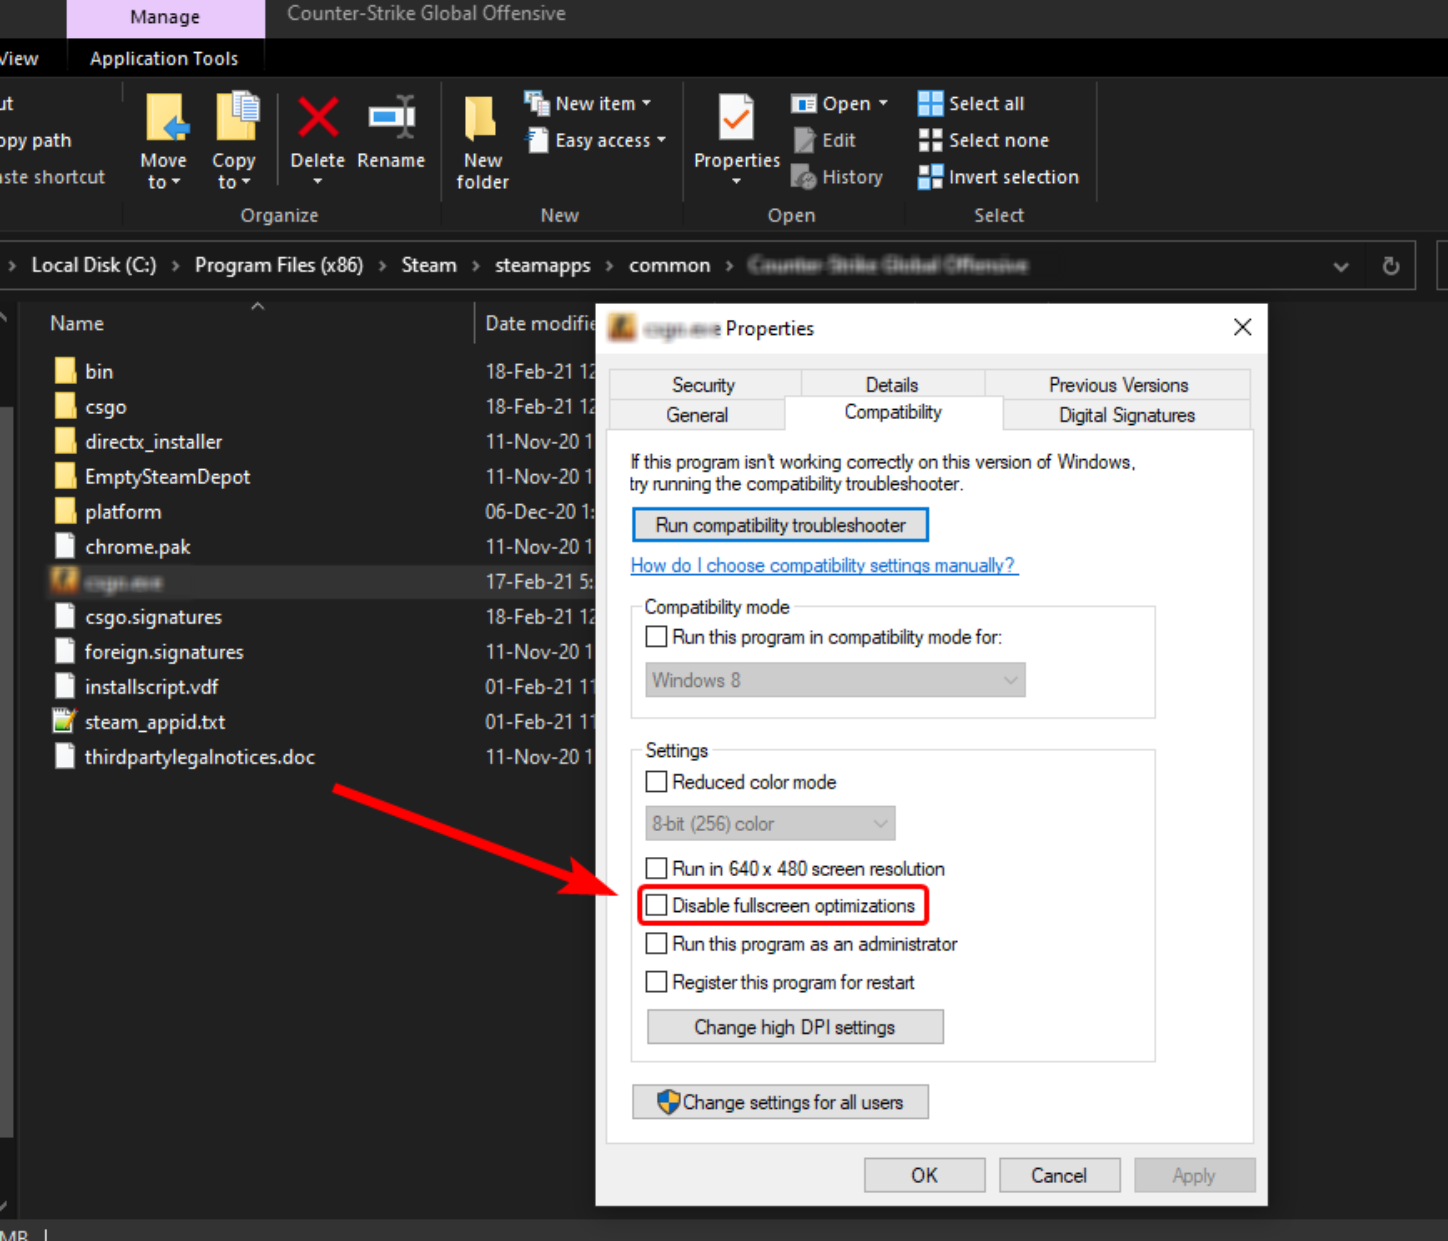Expand the Easy access dropdown

click(661, 140)
